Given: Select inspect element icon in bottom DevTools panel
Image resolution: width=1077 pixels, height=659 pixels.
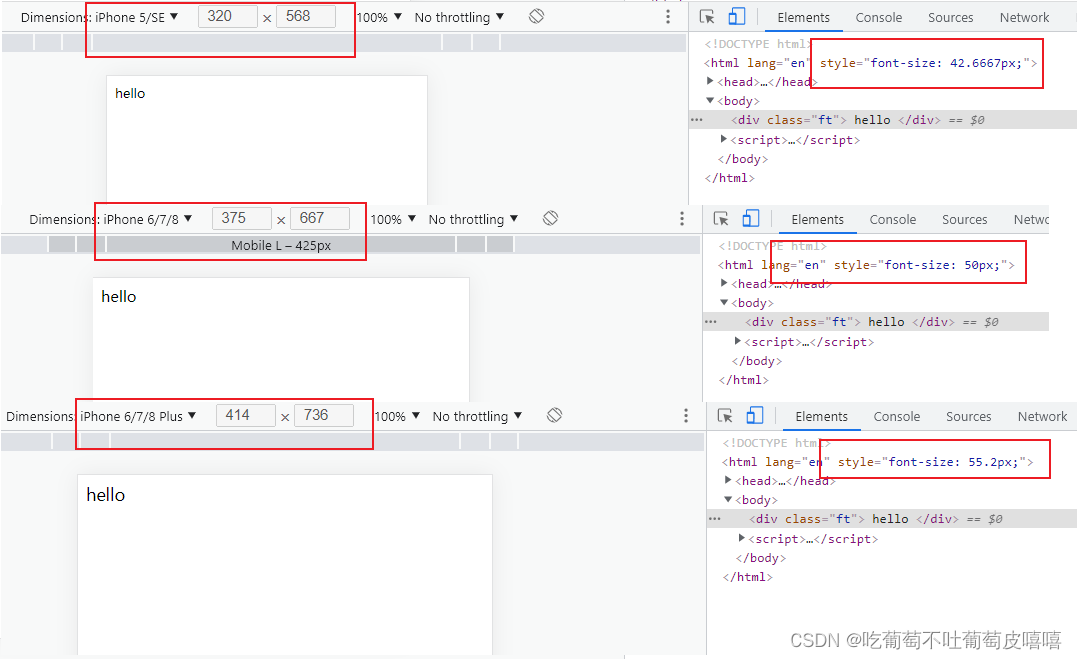Looking at the screenshot, I should [725, 416].
